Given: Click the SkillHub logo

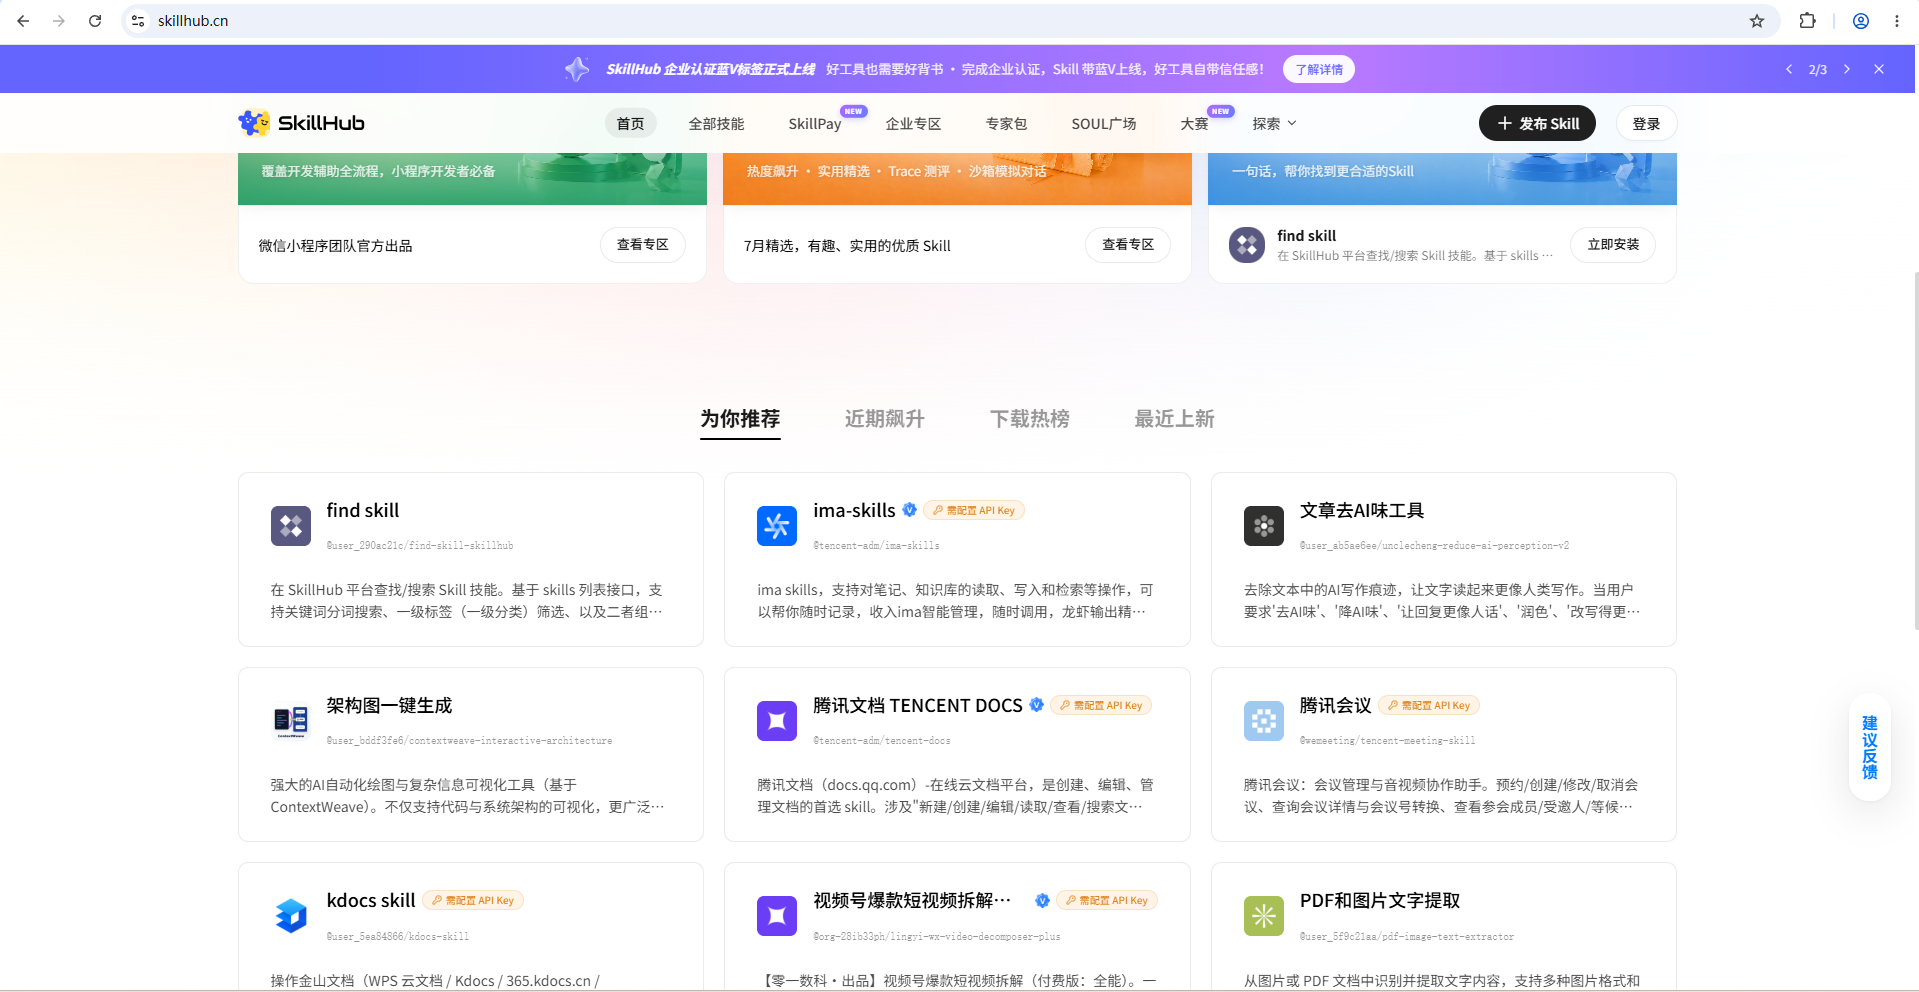Looking at the screenshot, I should point(301,123).
